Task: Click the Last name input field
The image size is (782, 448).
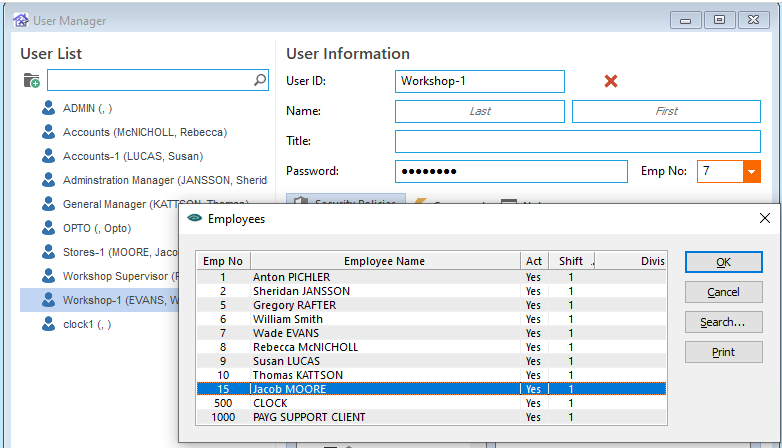Action: coord(480,111)
